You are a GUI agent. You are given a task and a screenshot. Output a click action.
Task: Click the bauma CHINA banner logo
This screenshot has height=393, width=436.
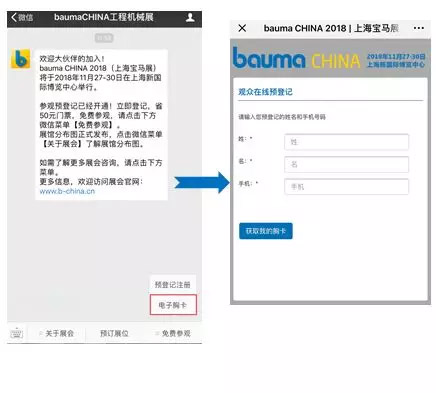(x=296, y=58)
